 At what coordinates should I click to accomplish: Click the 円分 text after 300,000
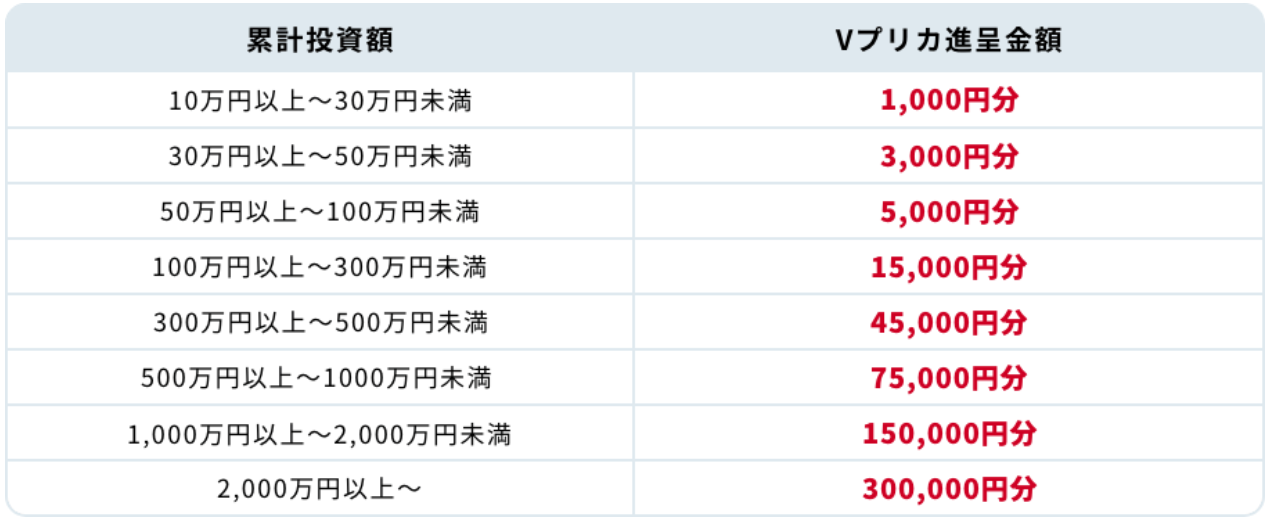(1011, 490)
